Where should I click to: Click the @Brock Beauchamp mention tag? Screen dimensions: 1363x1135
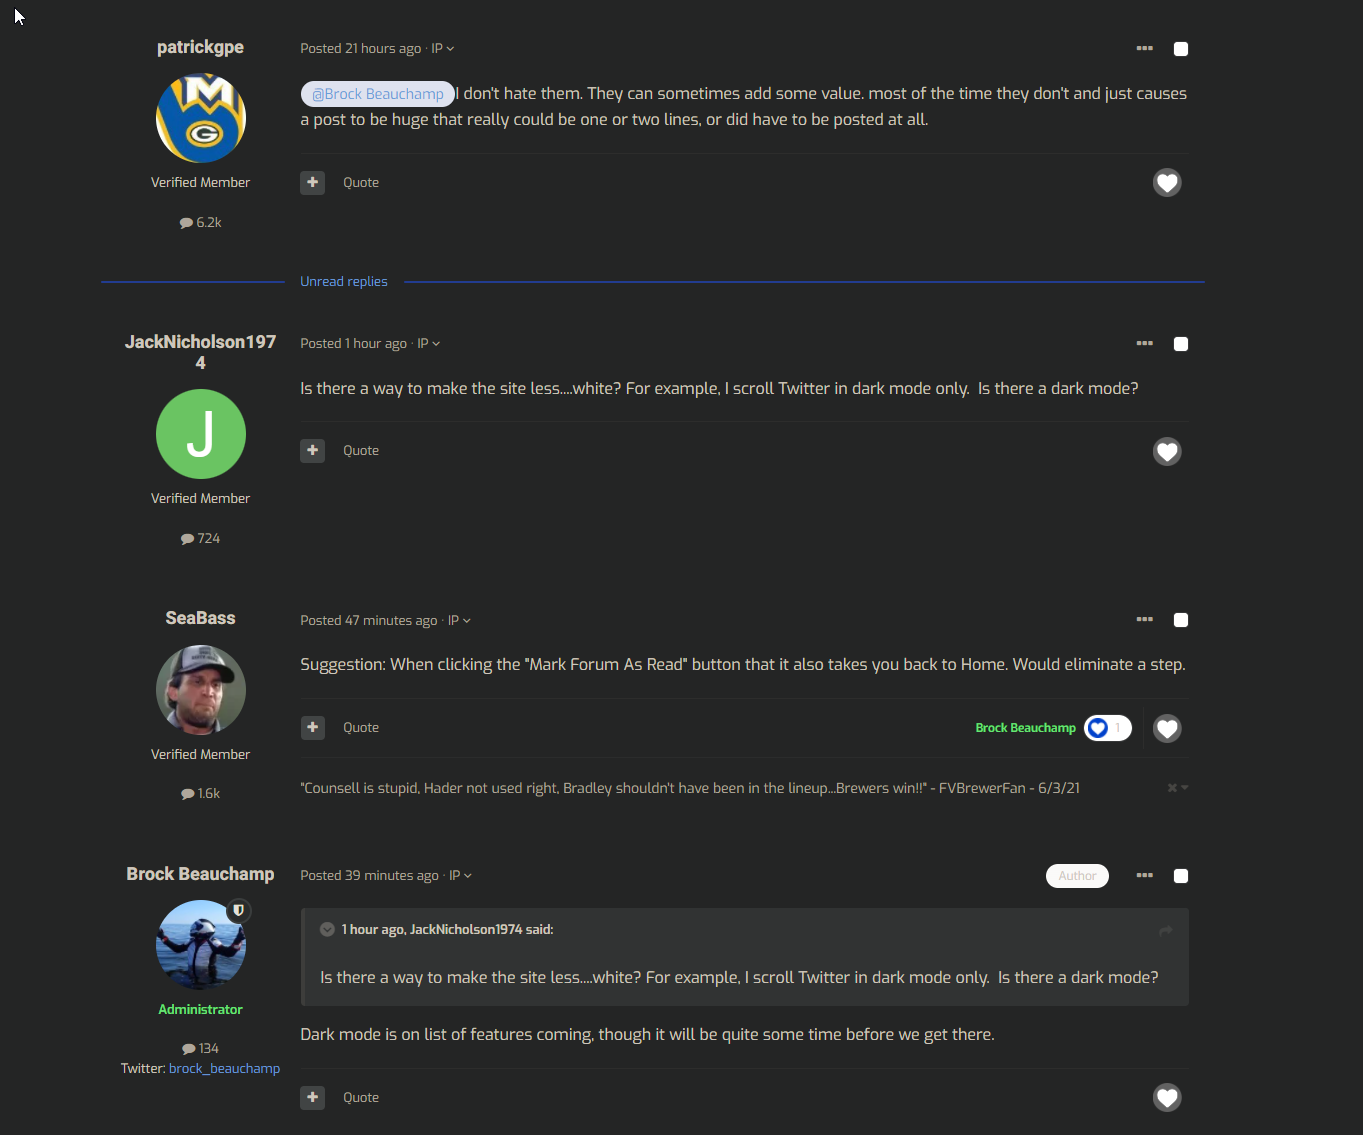click(x=378, y=94)
